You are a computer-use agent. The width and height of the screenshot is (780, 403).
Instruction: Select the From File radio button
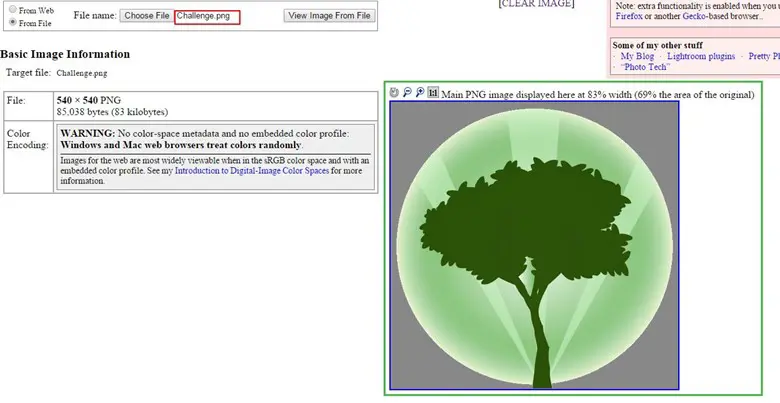tap(12, 22)
